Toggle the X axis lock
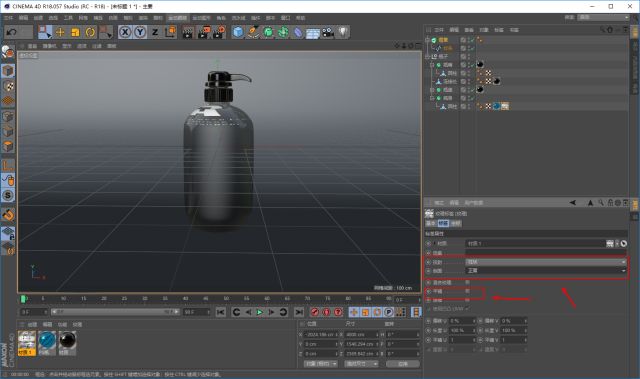Screen dimensions: 640x379 (125, 32)
